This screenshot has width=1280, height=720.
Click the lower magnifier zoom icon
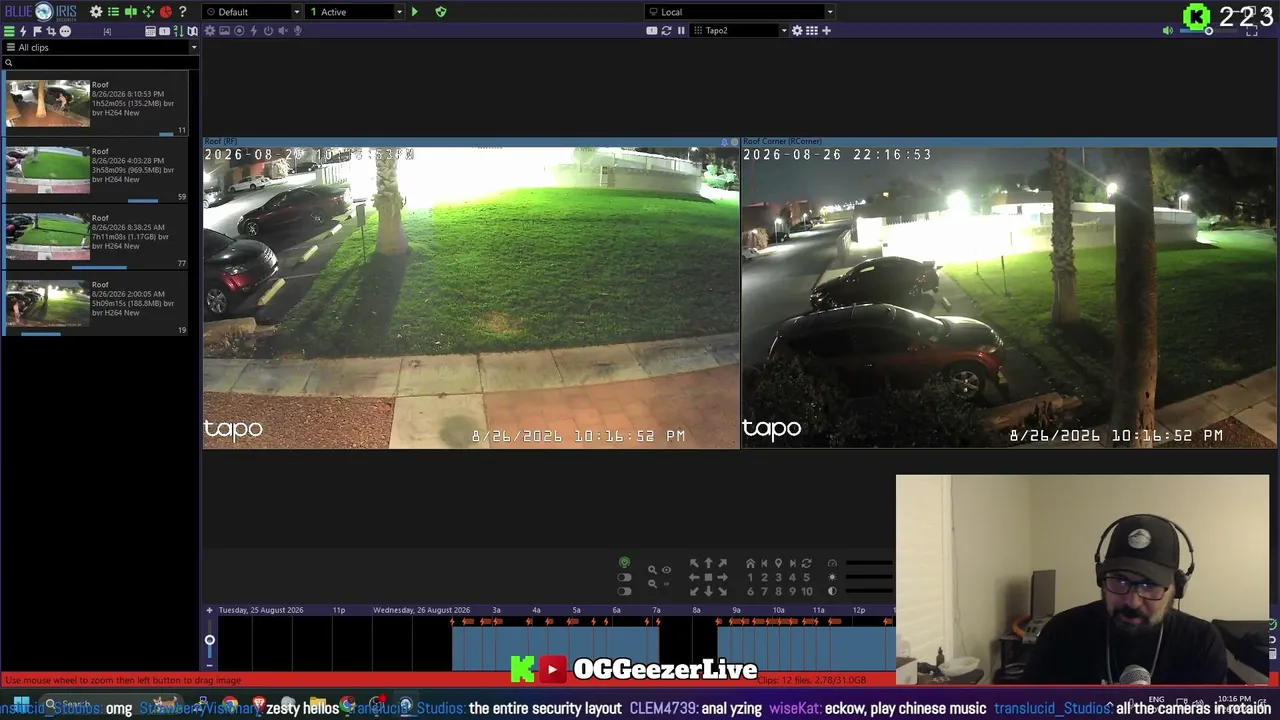pyautogui.click(x=652, y=584)
